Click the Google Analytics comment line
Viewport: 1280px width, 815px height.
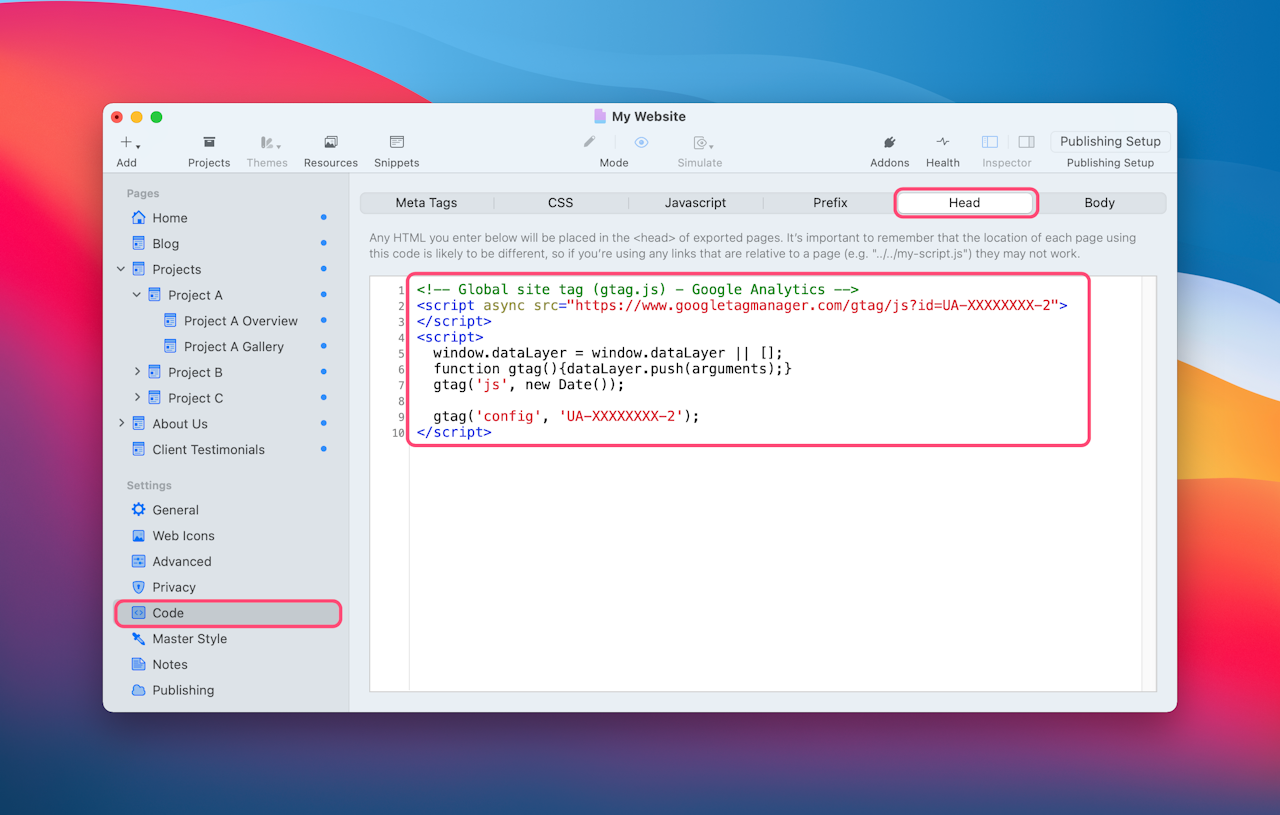click(638, 289)
